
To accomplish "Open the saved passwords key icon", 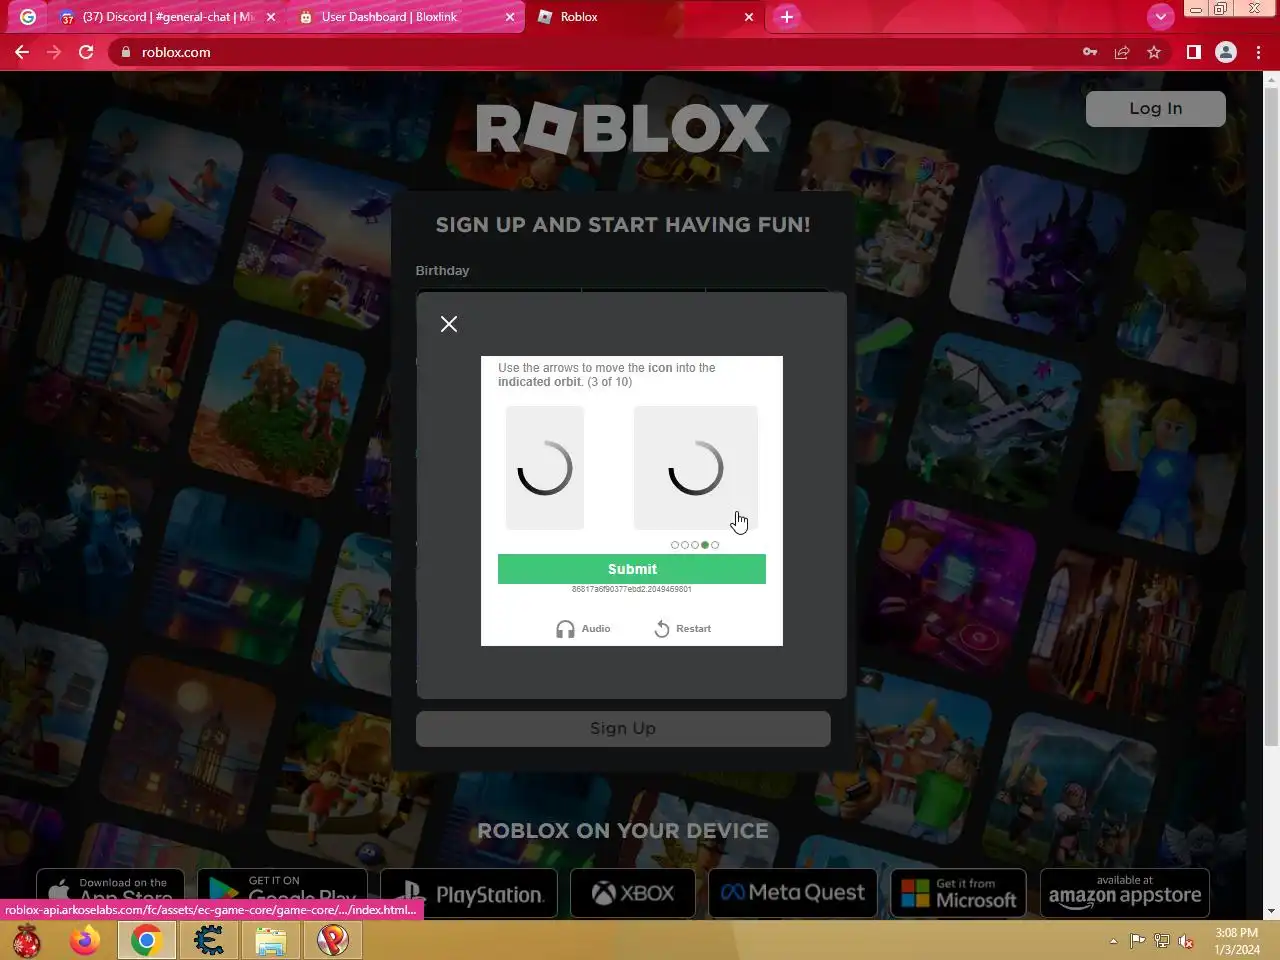I will click(x=1090, y=52).
